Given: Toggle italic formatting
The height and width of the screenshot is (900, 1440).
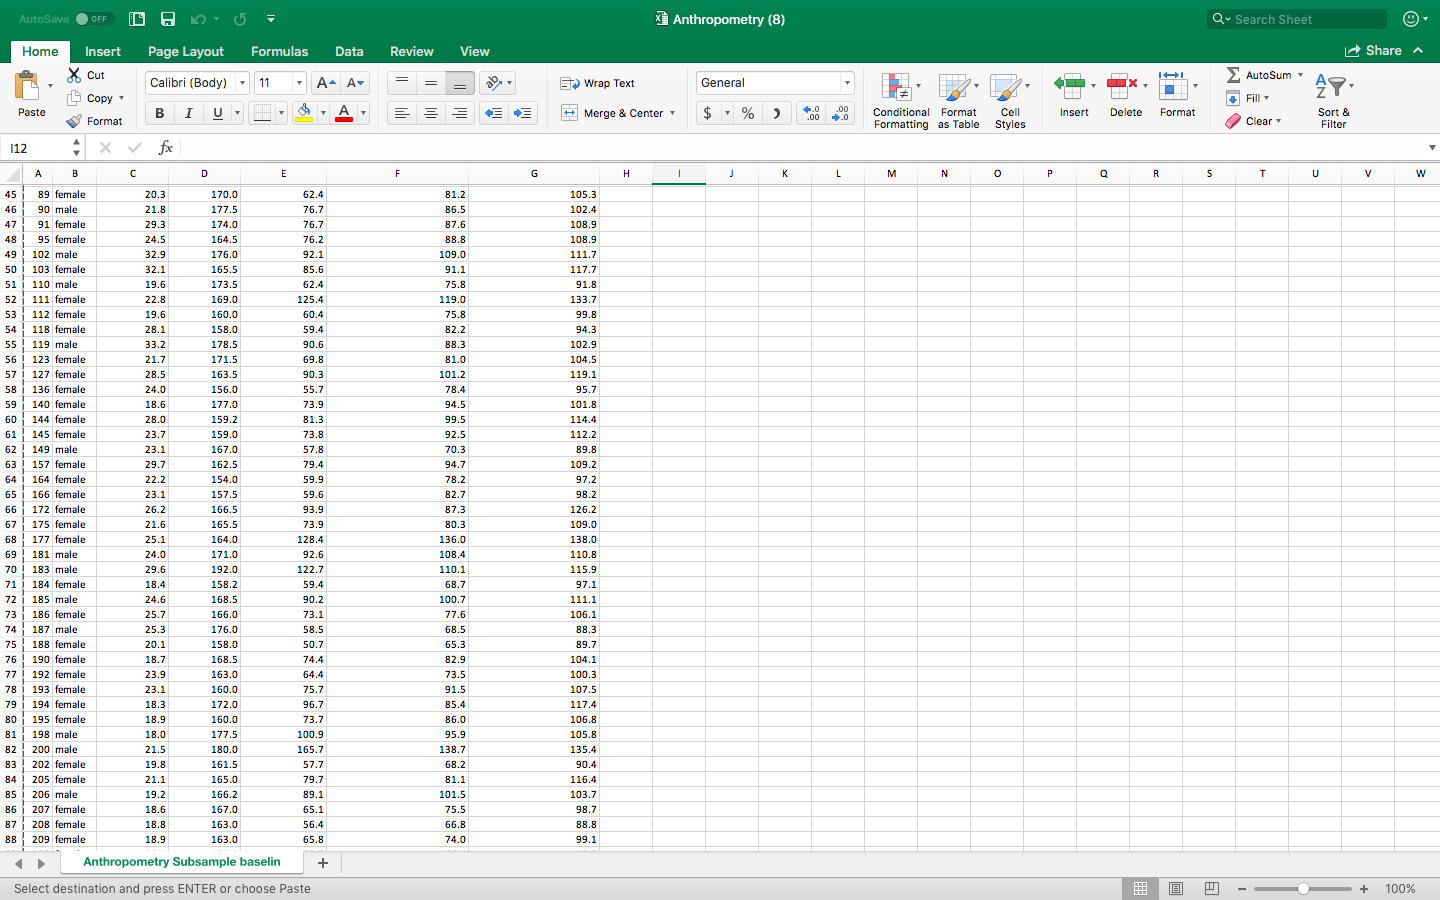Looking at the screenshot, I should [x=188, y=114].
